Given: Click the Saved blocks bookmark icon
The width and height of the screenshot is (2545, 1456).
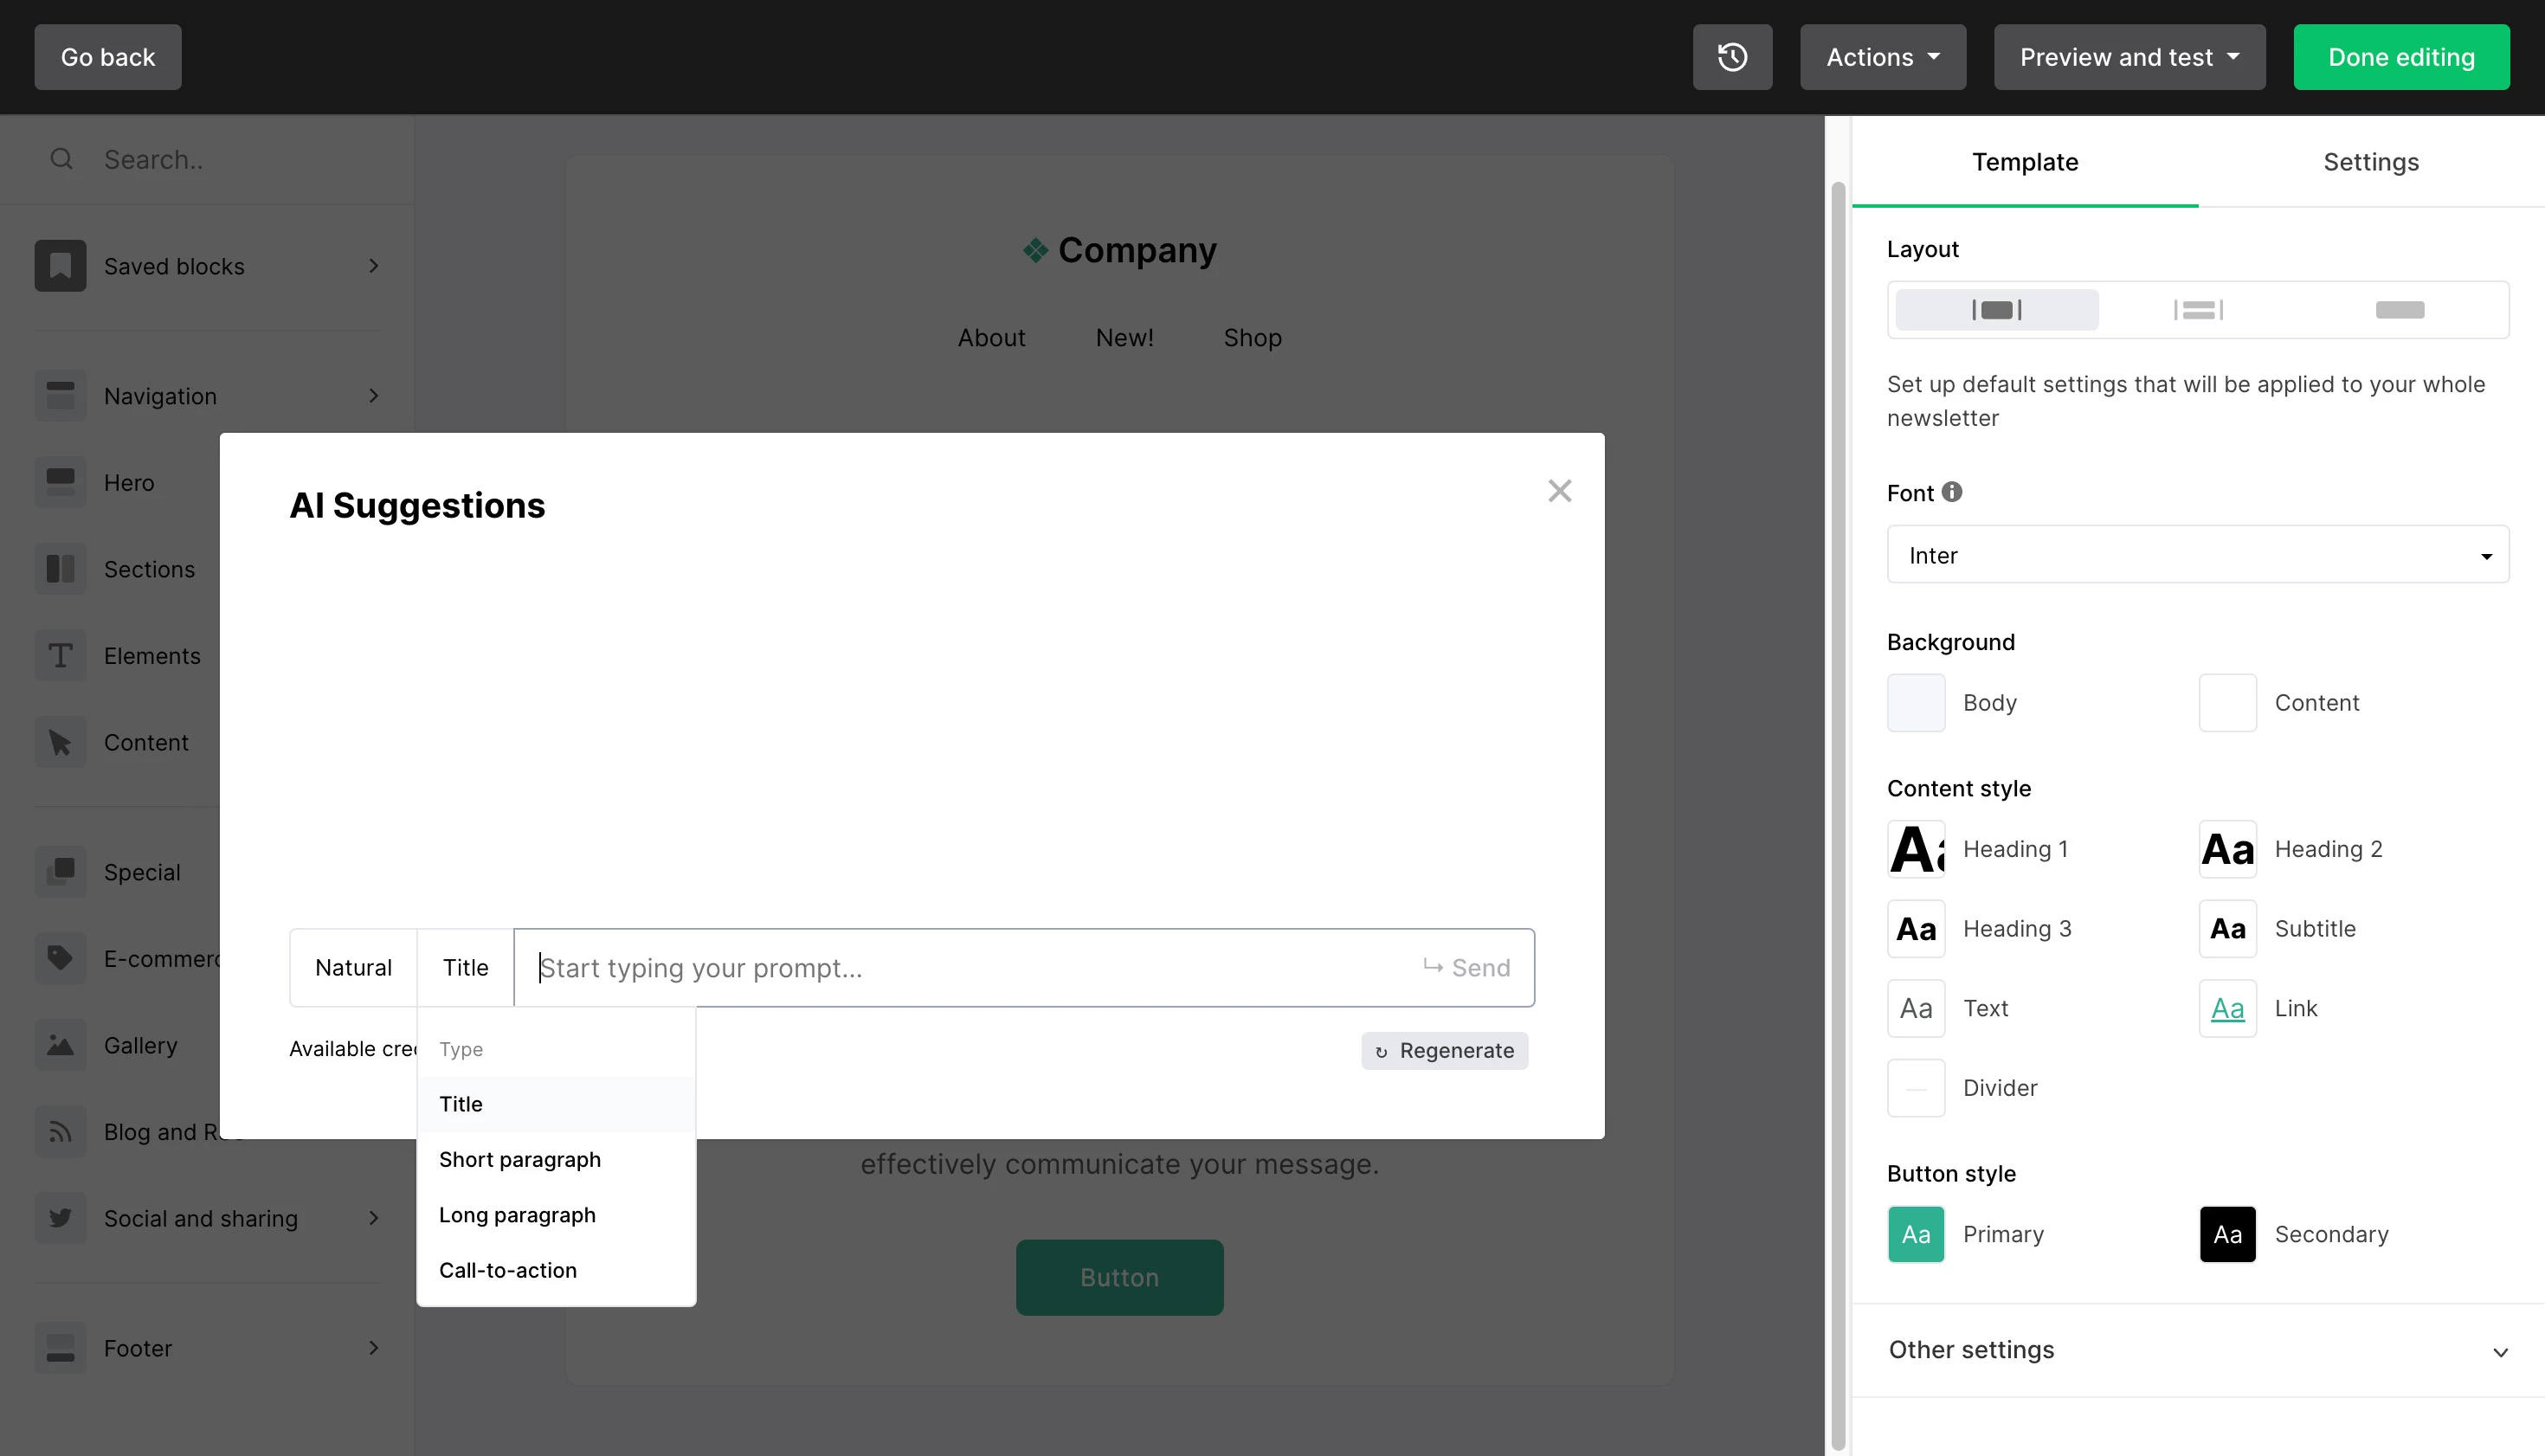Looking at the screenshot, I should click(60, 266).
